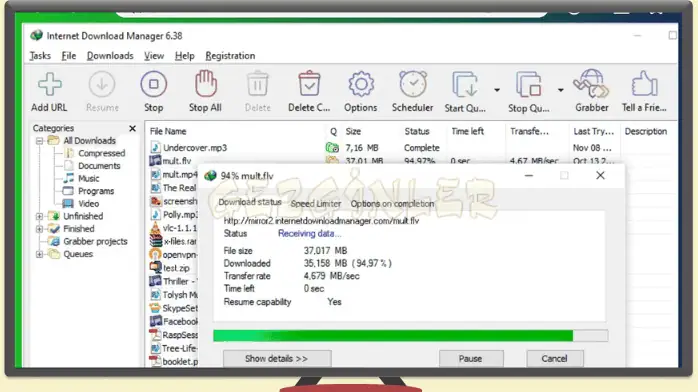Pause the mult.flv download
This screenshot has height=392, width=698.
pos(471,359)
